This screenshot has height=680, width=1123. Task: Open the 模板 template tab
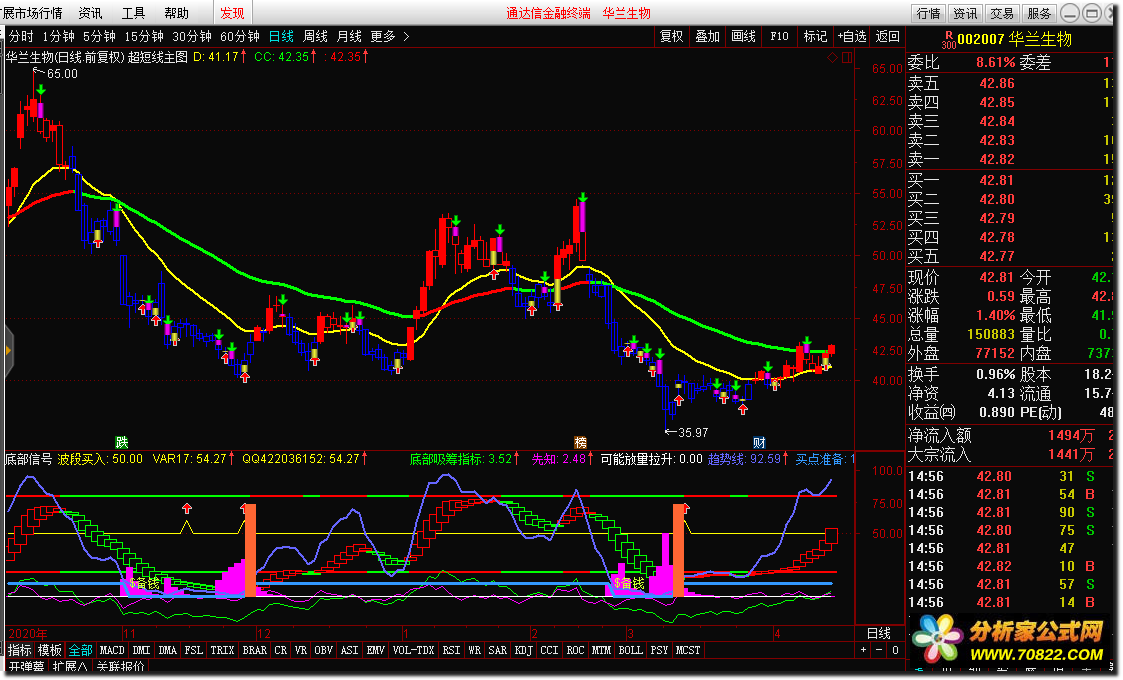tap(49, 650)
